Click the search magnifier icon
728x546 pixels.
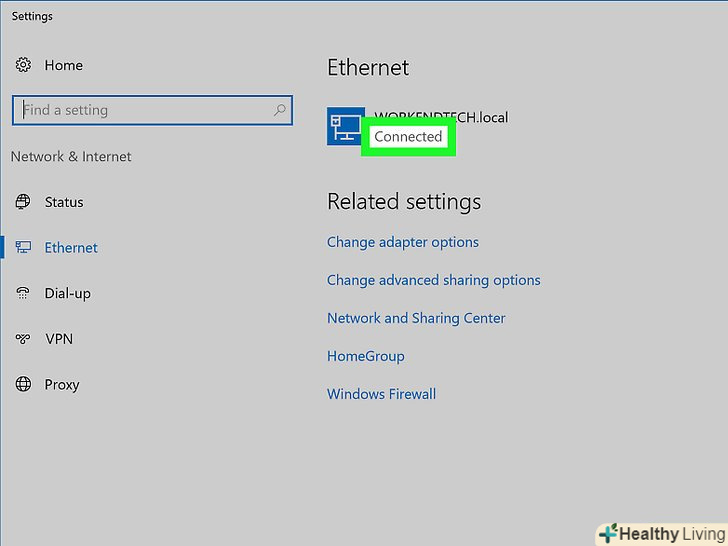click(280, 110)
